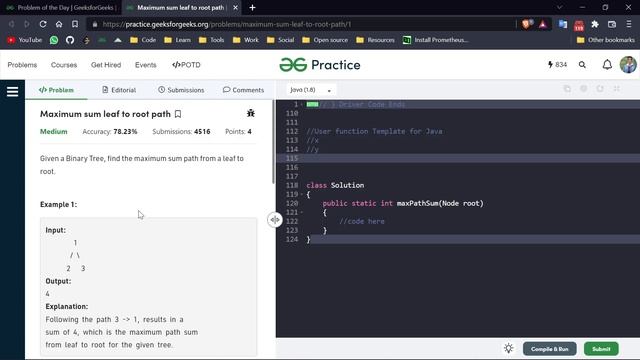Open the Brave shields icon in address bar
Screen dimensions: 640x360
[526, 24]
